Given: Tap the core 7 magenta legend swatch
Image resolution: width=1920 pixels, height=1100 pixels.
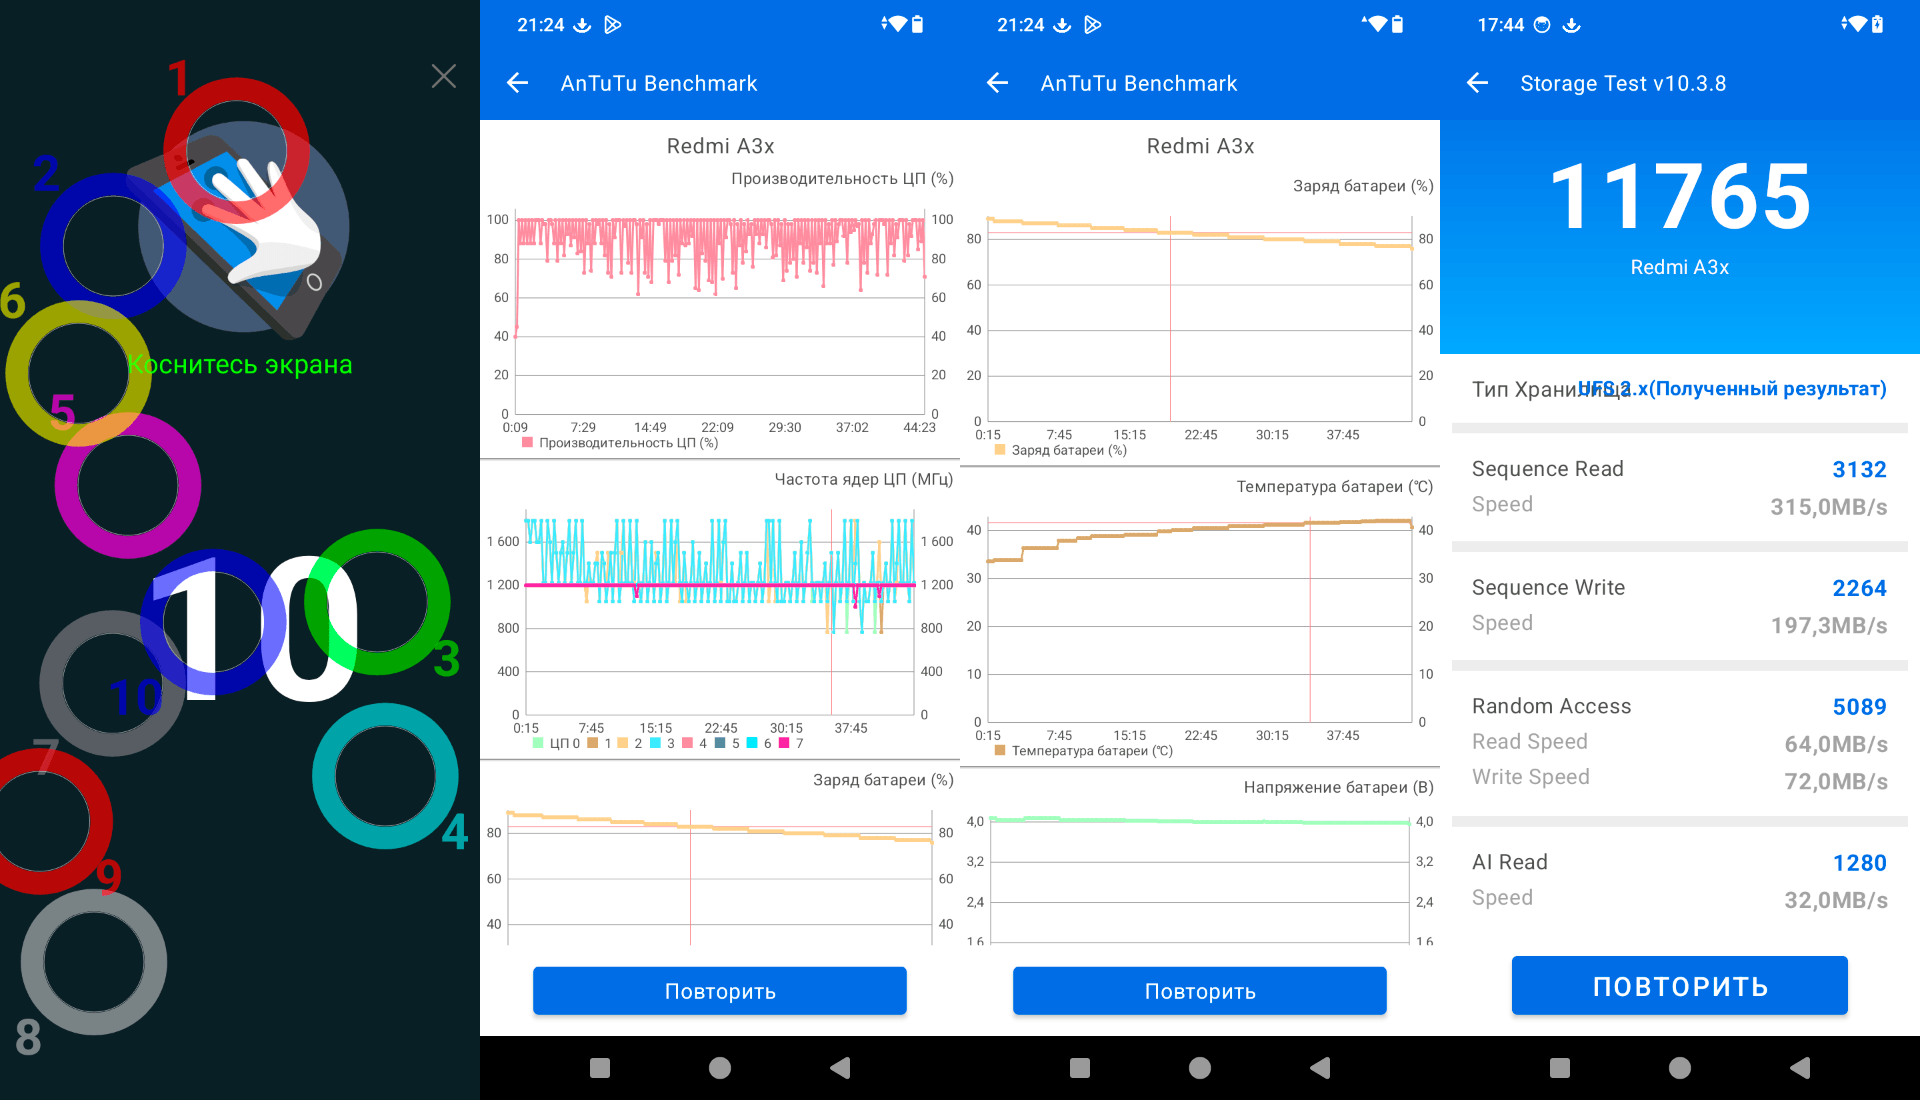Looking at the screenshot, I should tap(784, 743).
